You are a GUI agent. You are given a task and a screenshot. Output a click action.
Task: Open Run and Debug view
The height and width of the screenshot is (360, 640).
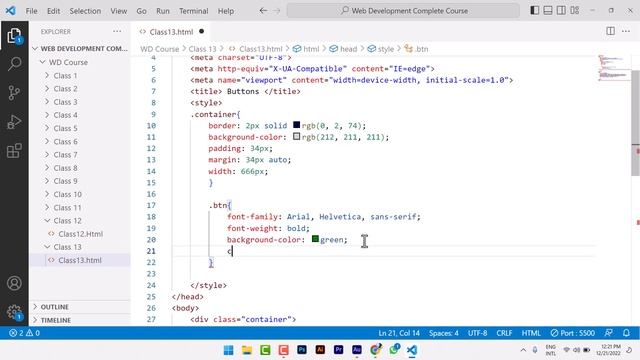click(14, 122)
